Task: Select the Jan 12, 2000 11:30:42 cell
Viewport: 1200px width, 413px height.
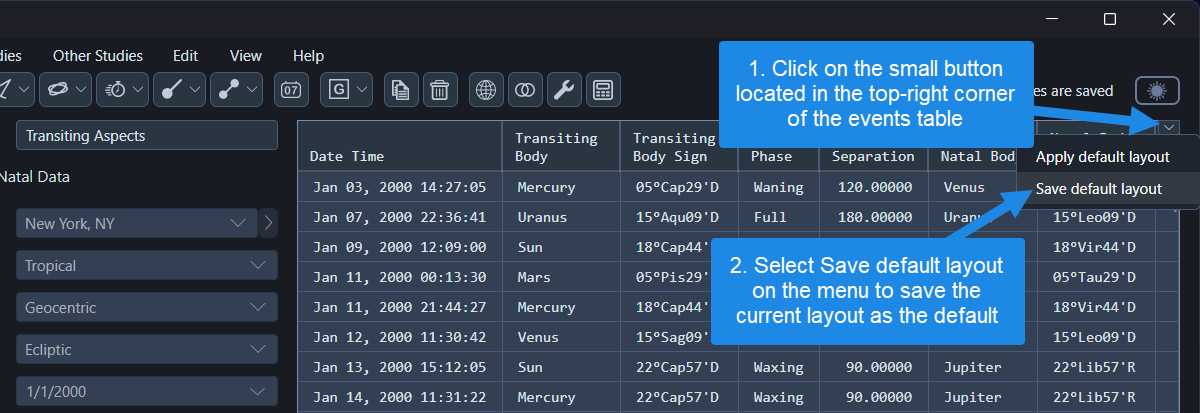Action: coord(400,337)
